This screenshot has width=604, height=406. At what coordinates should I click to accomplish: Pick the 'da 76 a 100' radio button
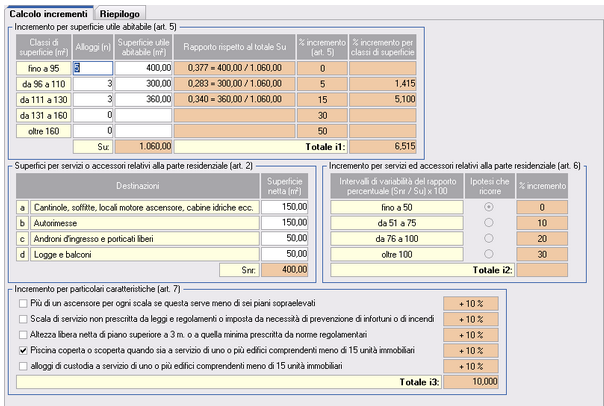coord(489,238)
